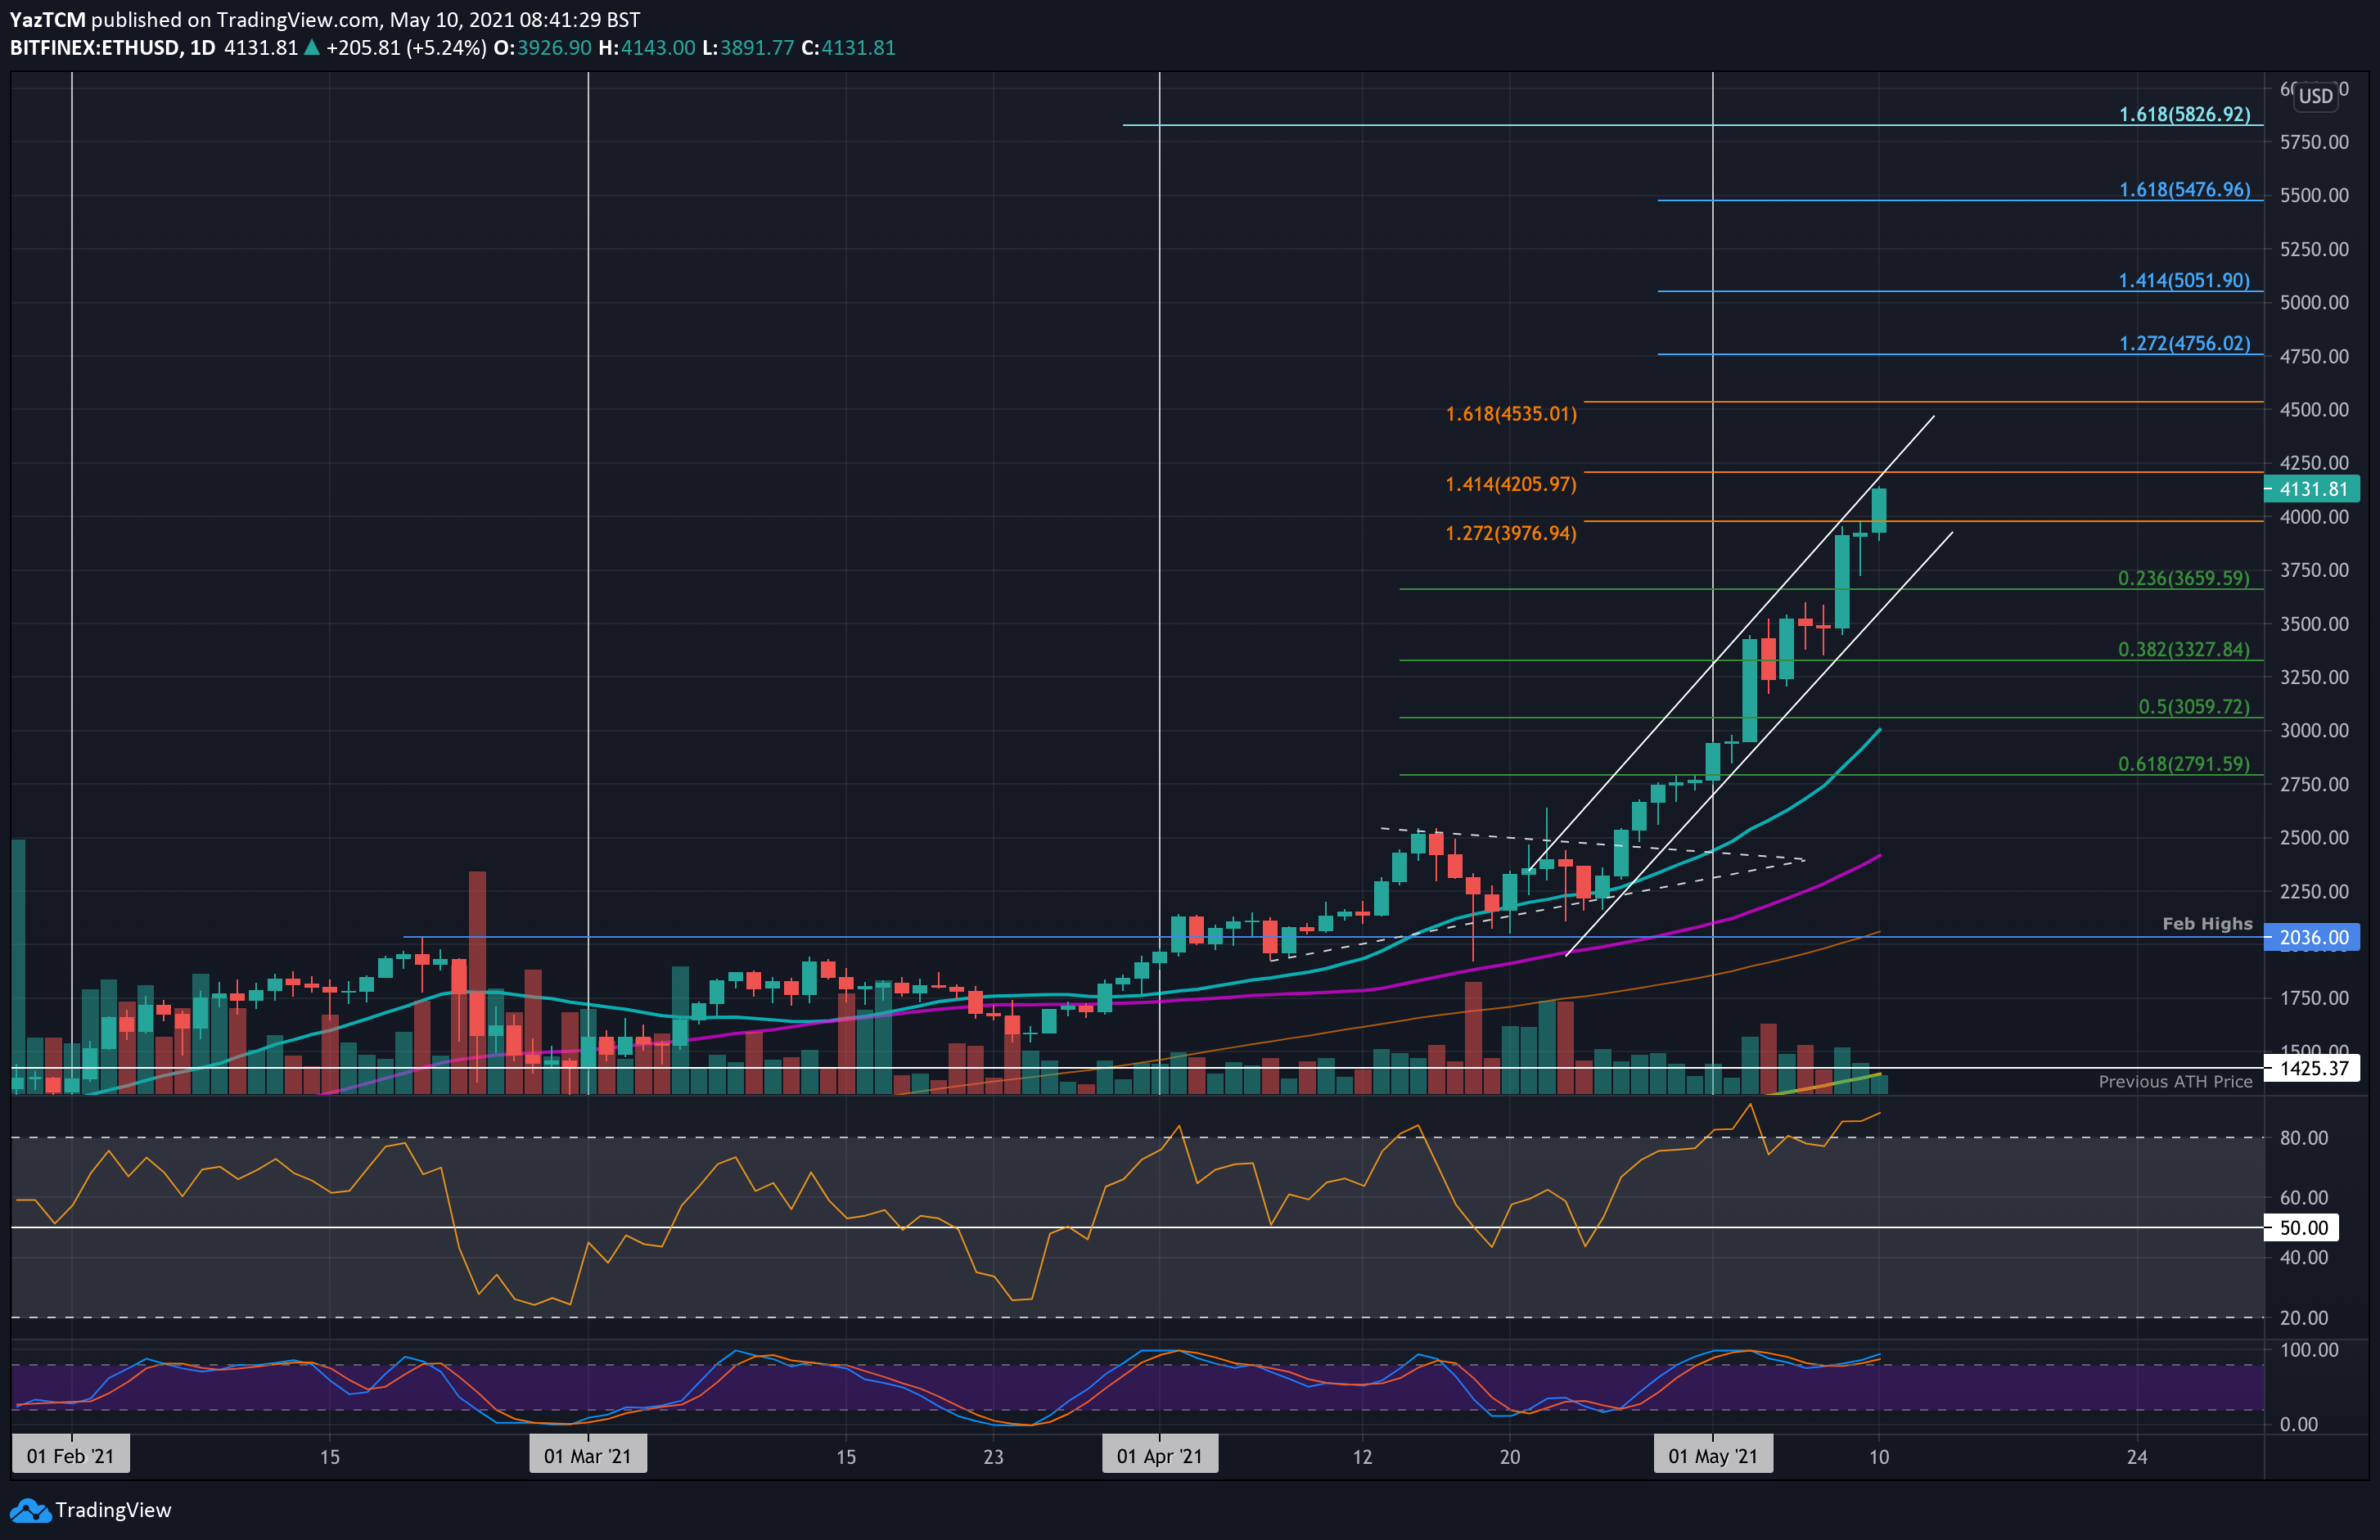Select the orange 1.618(4535.01) extension label
2380x1540 pixels.
tap(1511, 413)
